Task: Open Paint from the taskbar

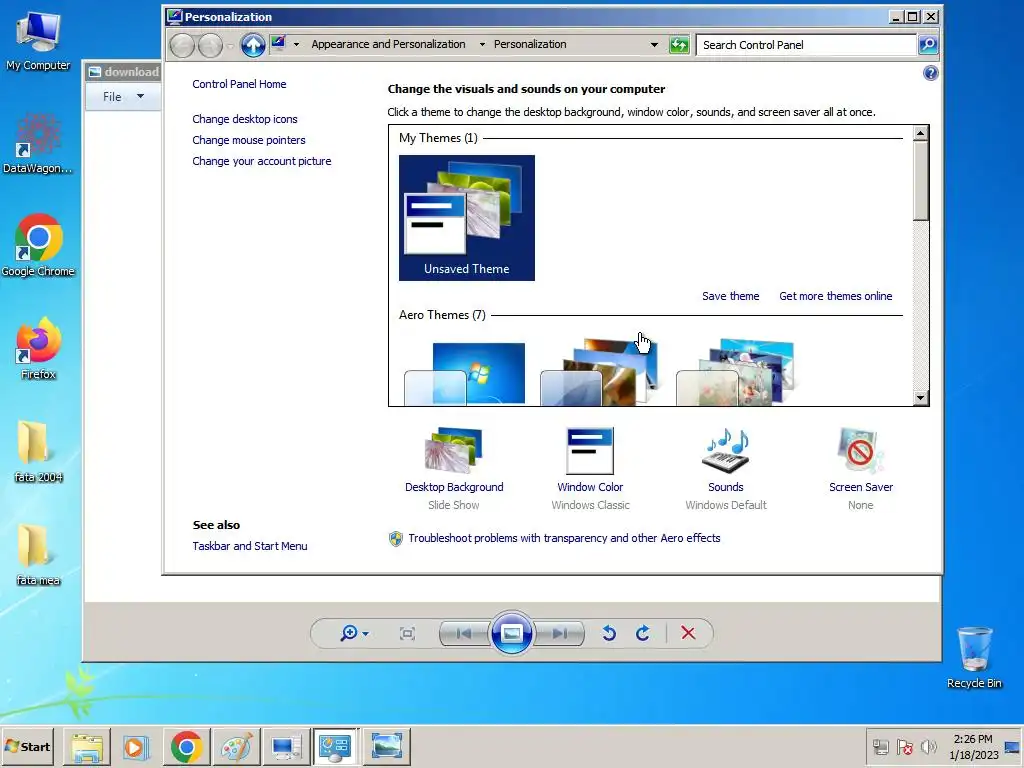Action: 236,747
